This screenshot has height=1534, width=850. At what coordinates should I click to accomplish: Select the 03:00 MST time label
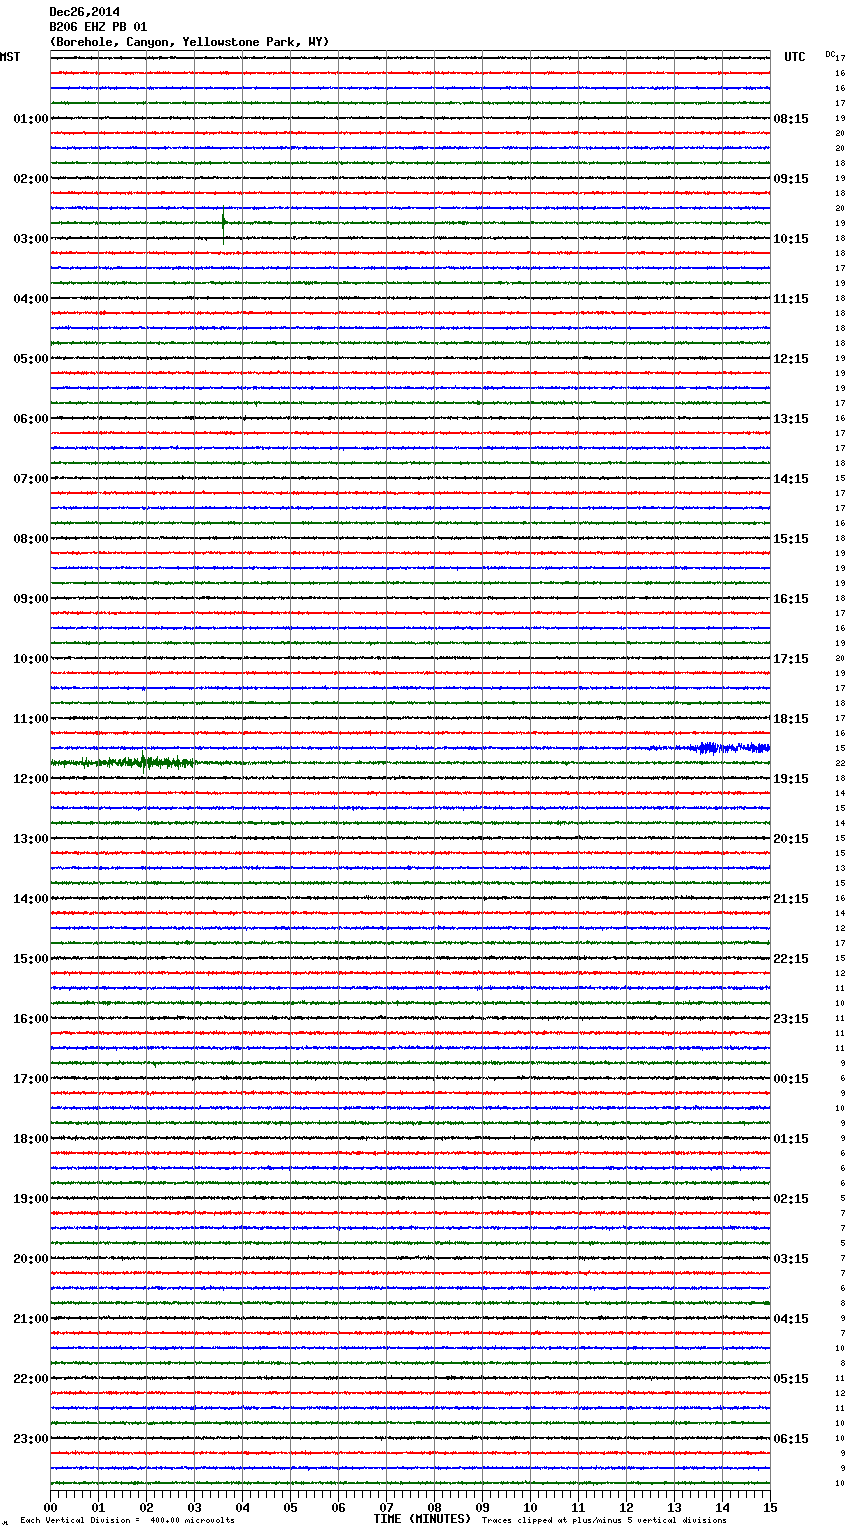[31, 239]
